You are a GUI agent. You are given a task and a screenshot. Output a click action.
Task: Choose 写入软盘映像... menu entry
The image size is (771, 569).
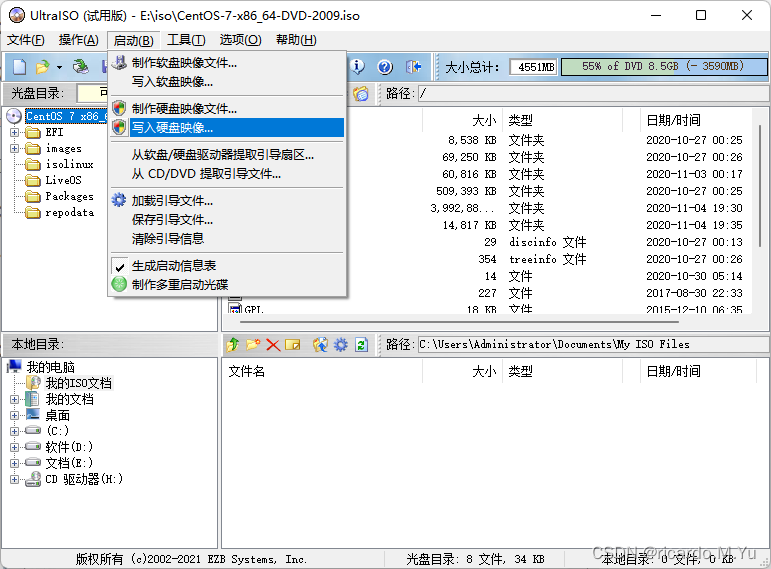227,82
